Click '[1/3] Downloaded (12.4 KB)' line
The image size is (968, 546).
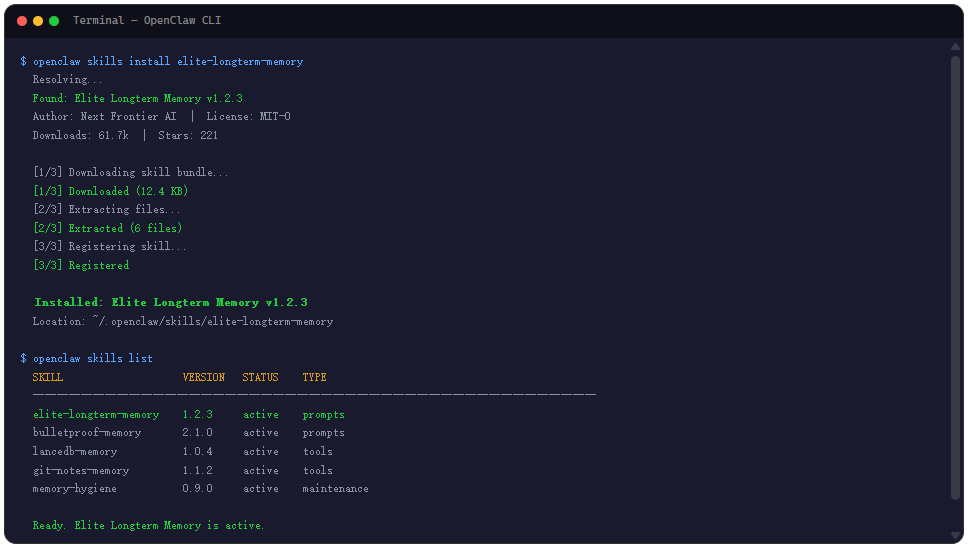111,191
